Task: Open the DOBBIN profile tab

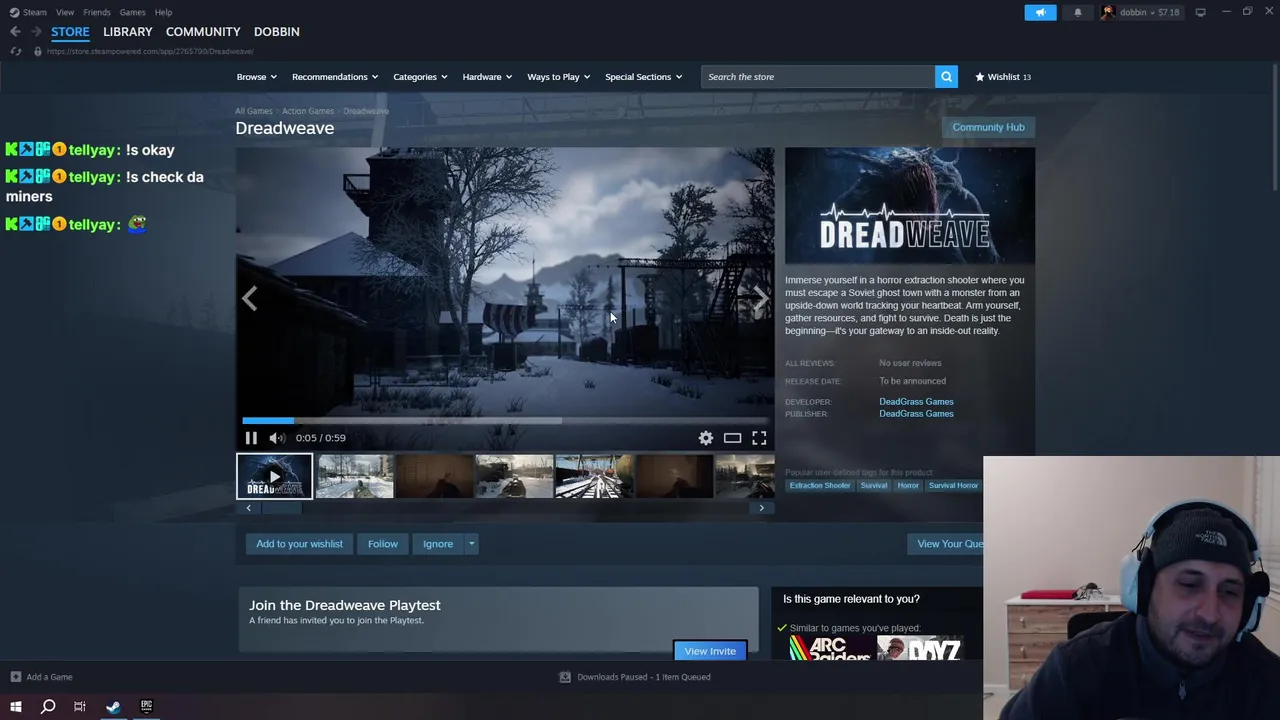Action: point(277,32)
